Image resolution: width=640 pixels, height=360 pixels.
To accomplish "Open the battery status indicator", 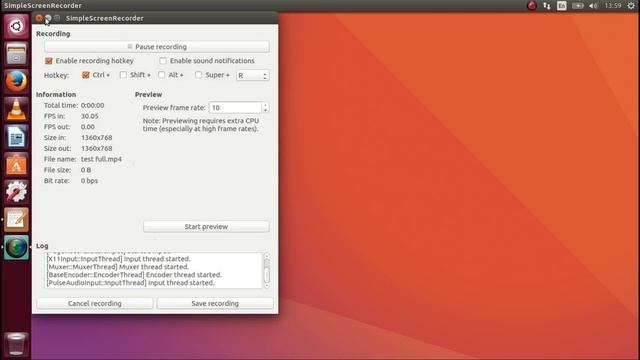I will click(578, 6).
